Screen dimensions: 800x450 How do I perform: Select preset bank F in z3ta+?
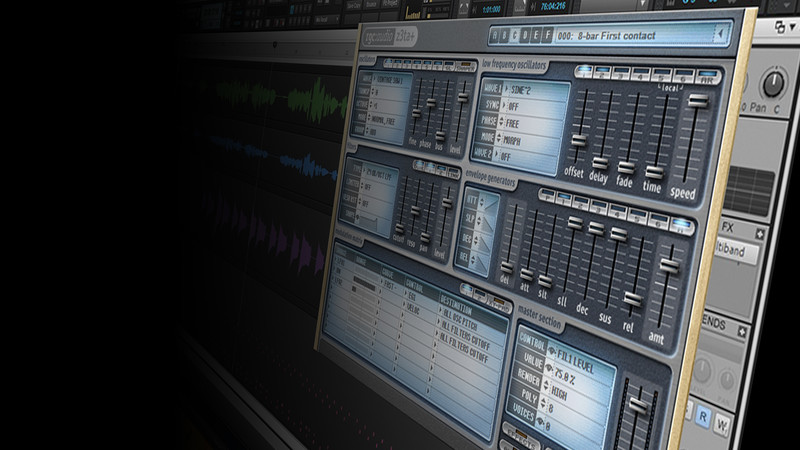pyautogui.click(x=547, y=36)
